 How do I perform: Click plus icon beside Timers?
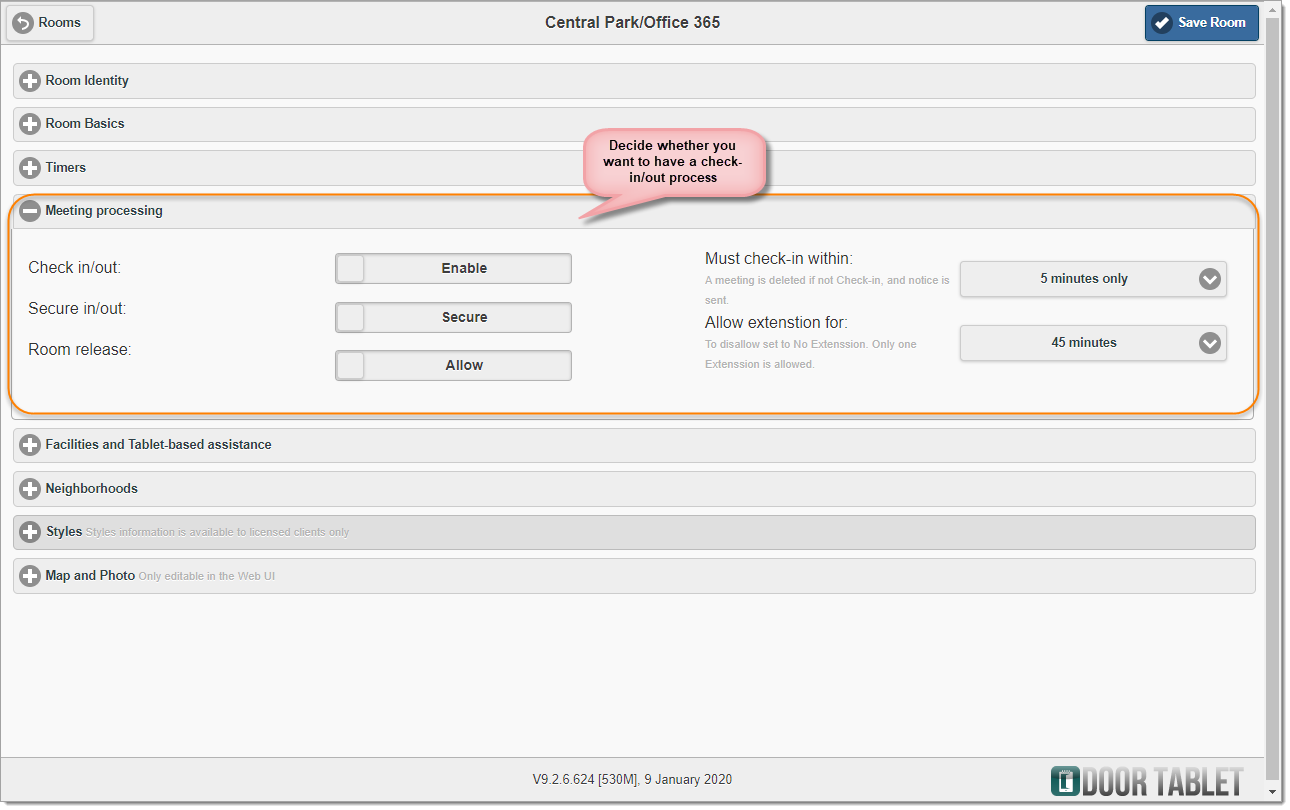click(x=30, y=168)
